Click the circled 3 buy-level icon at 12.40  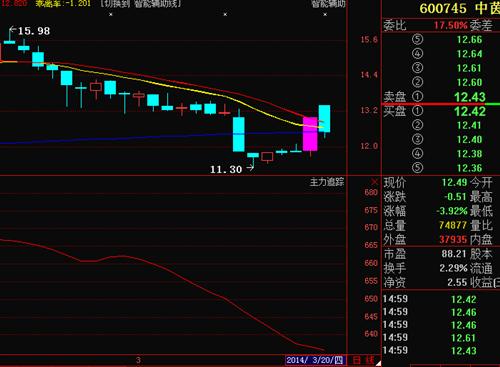coord(417,139)
